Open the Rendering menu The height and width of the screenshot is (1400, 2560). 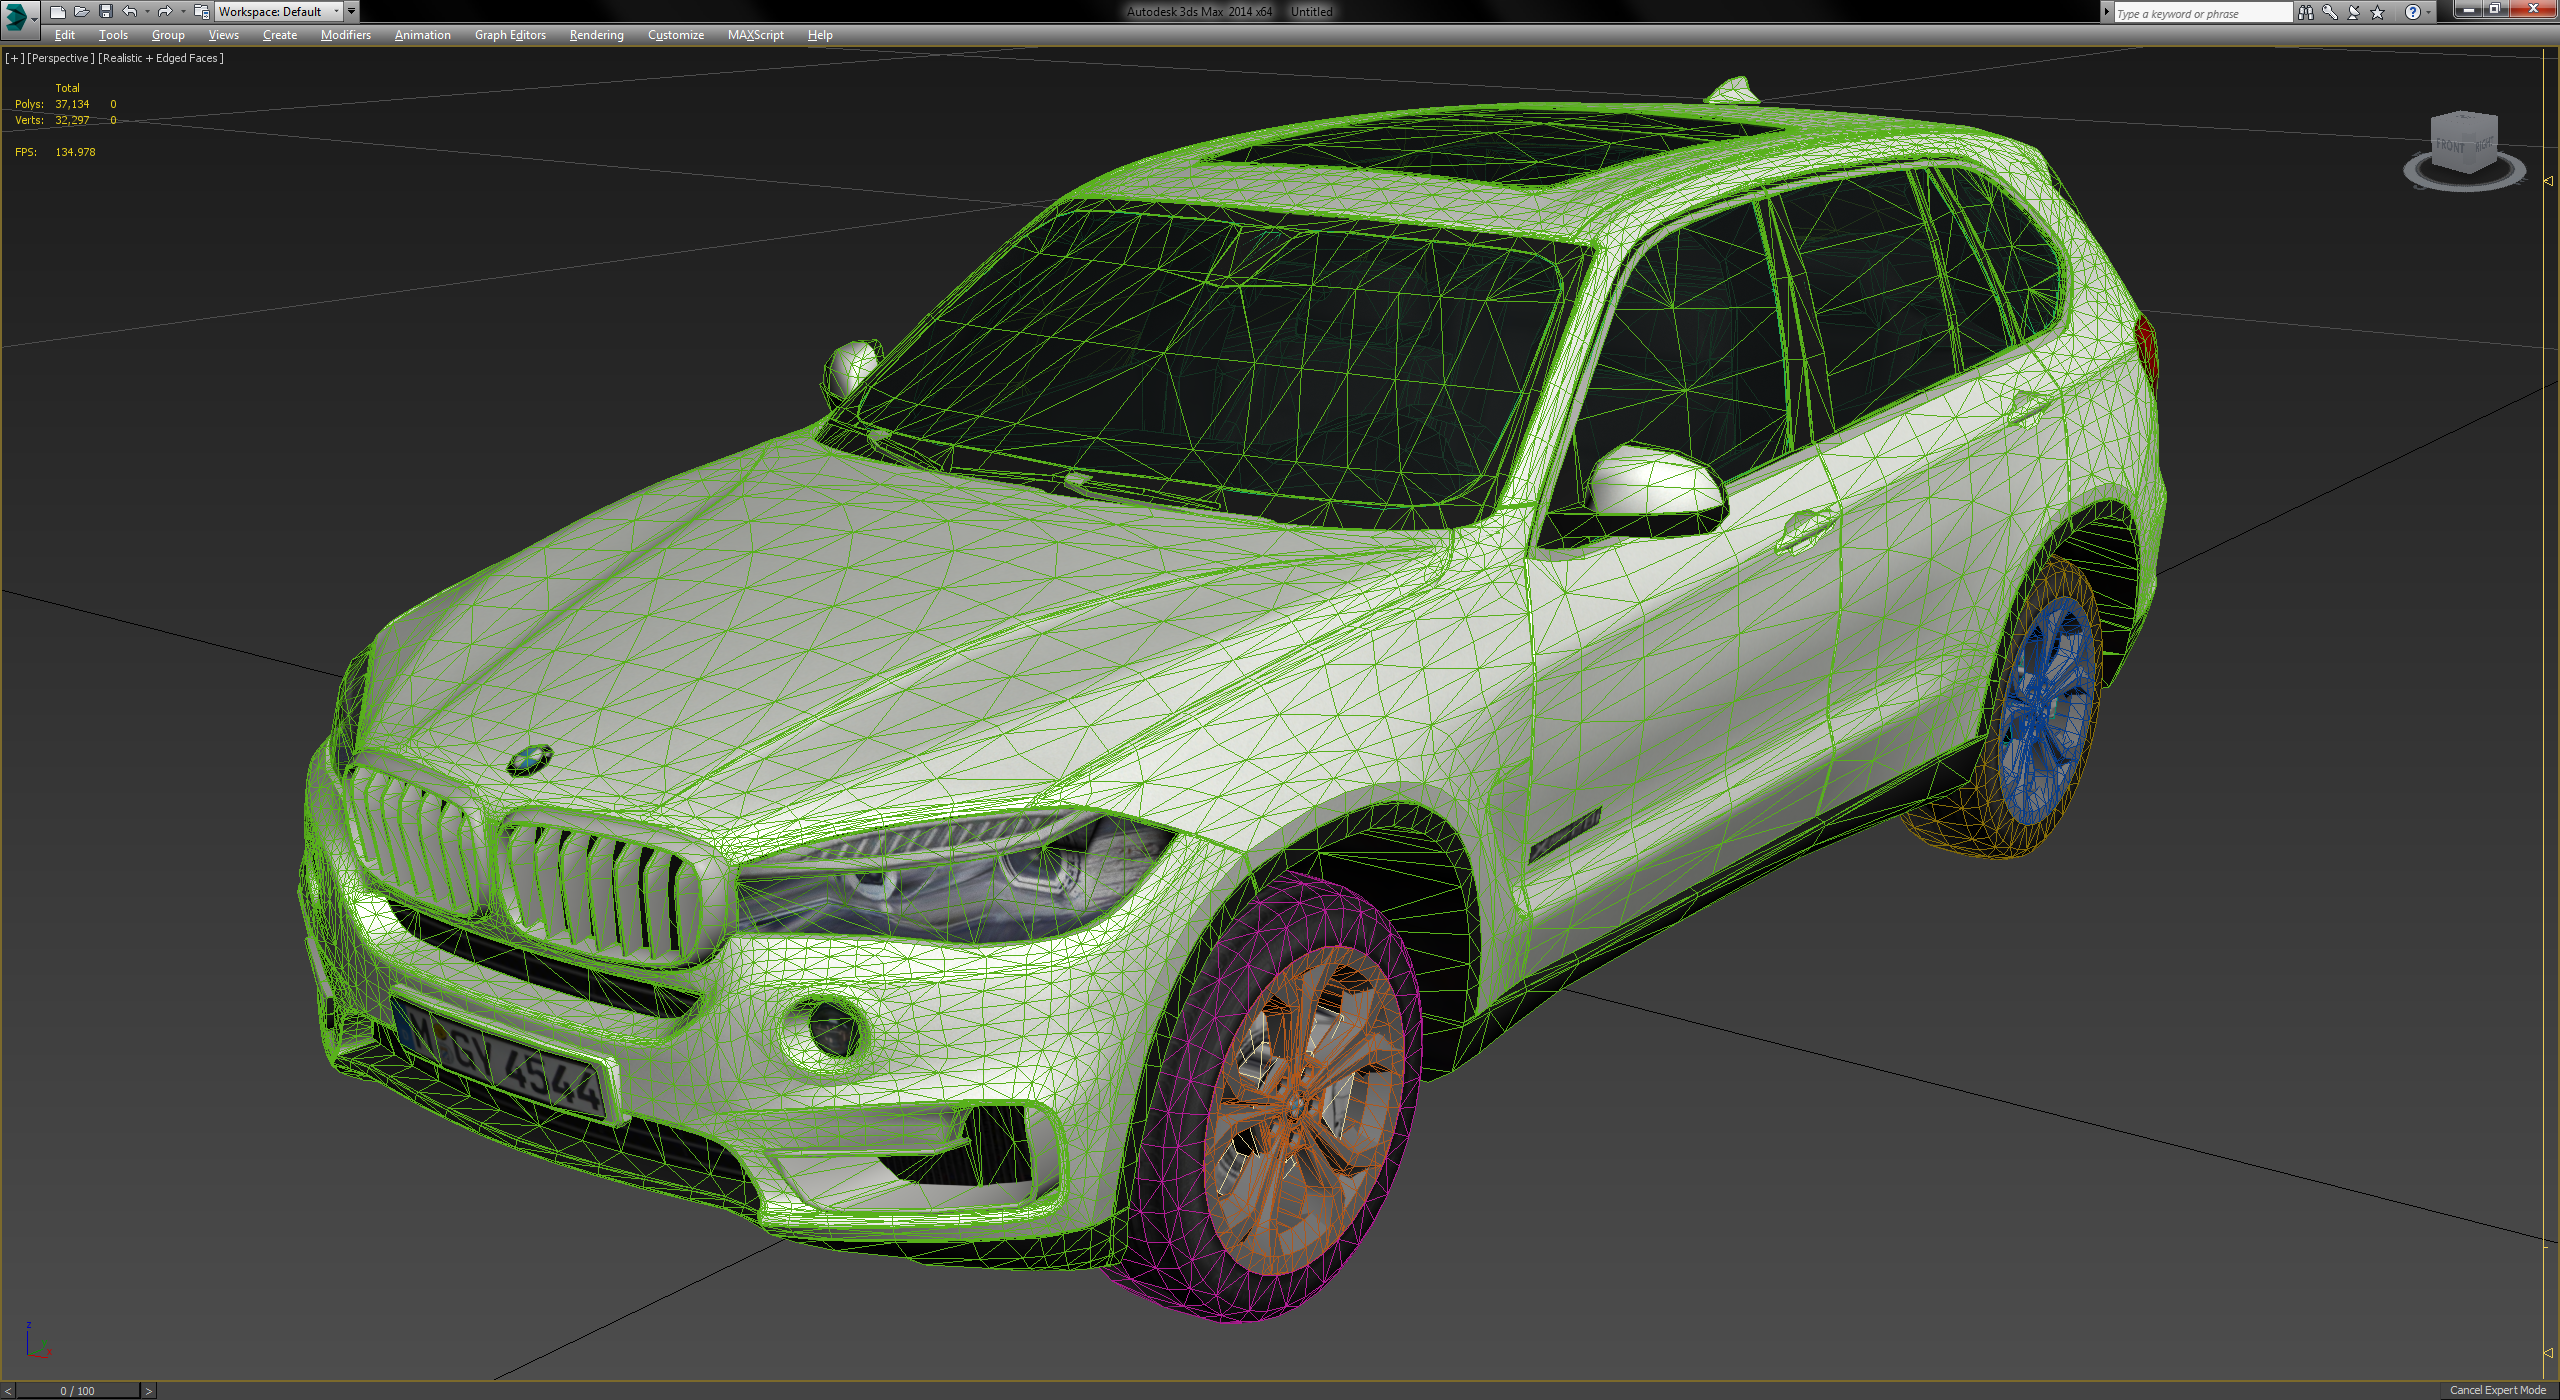595,35
